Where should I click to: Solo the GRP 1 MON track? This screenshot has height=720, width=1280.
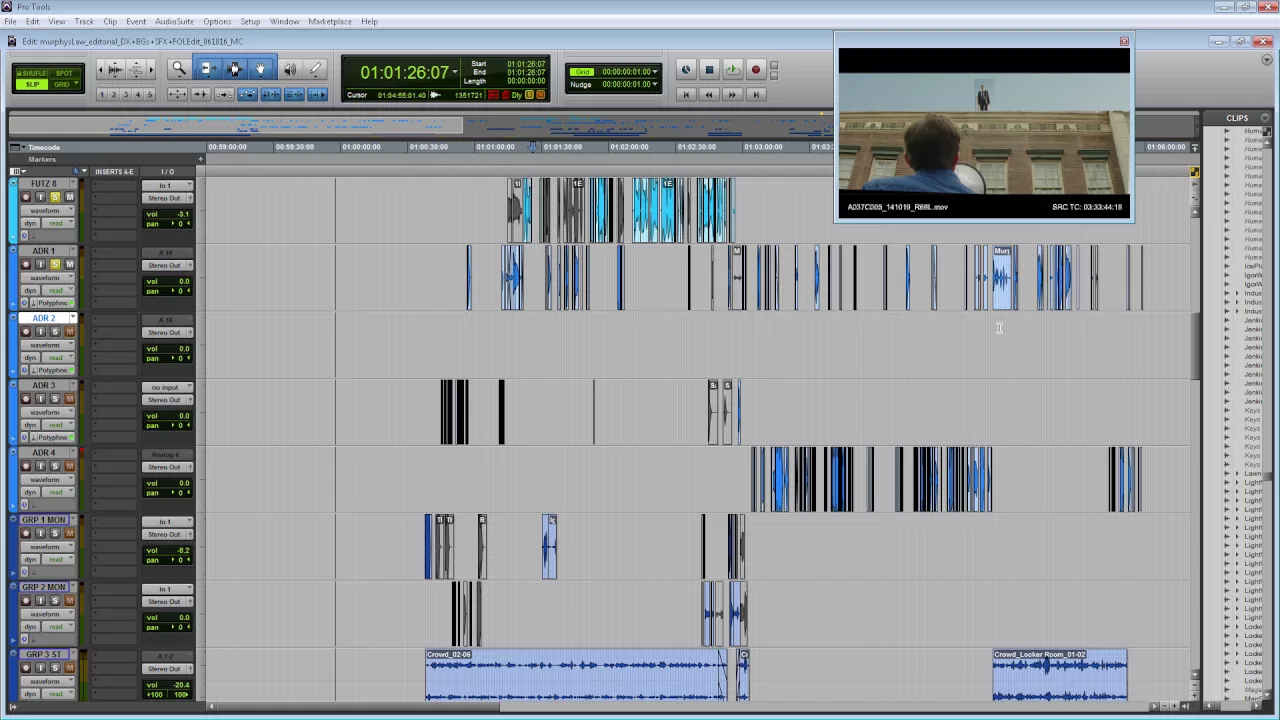pos(55,533)
